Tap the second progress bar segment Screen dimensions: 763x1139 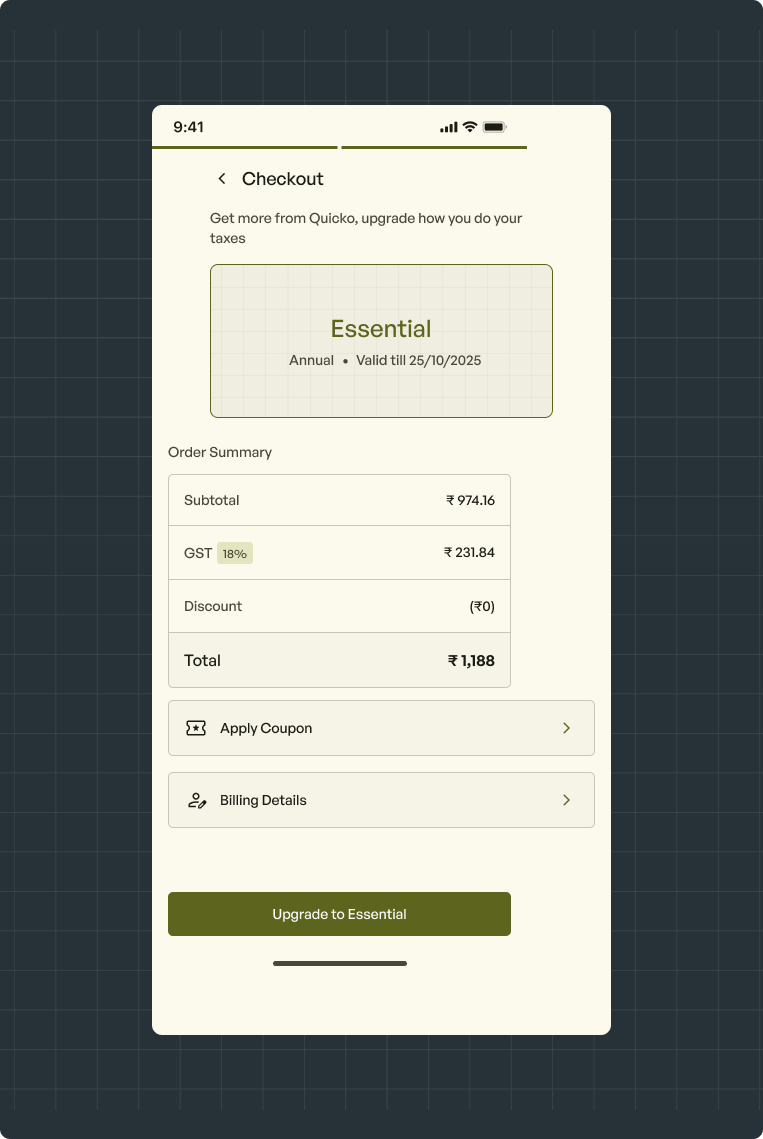434,147
